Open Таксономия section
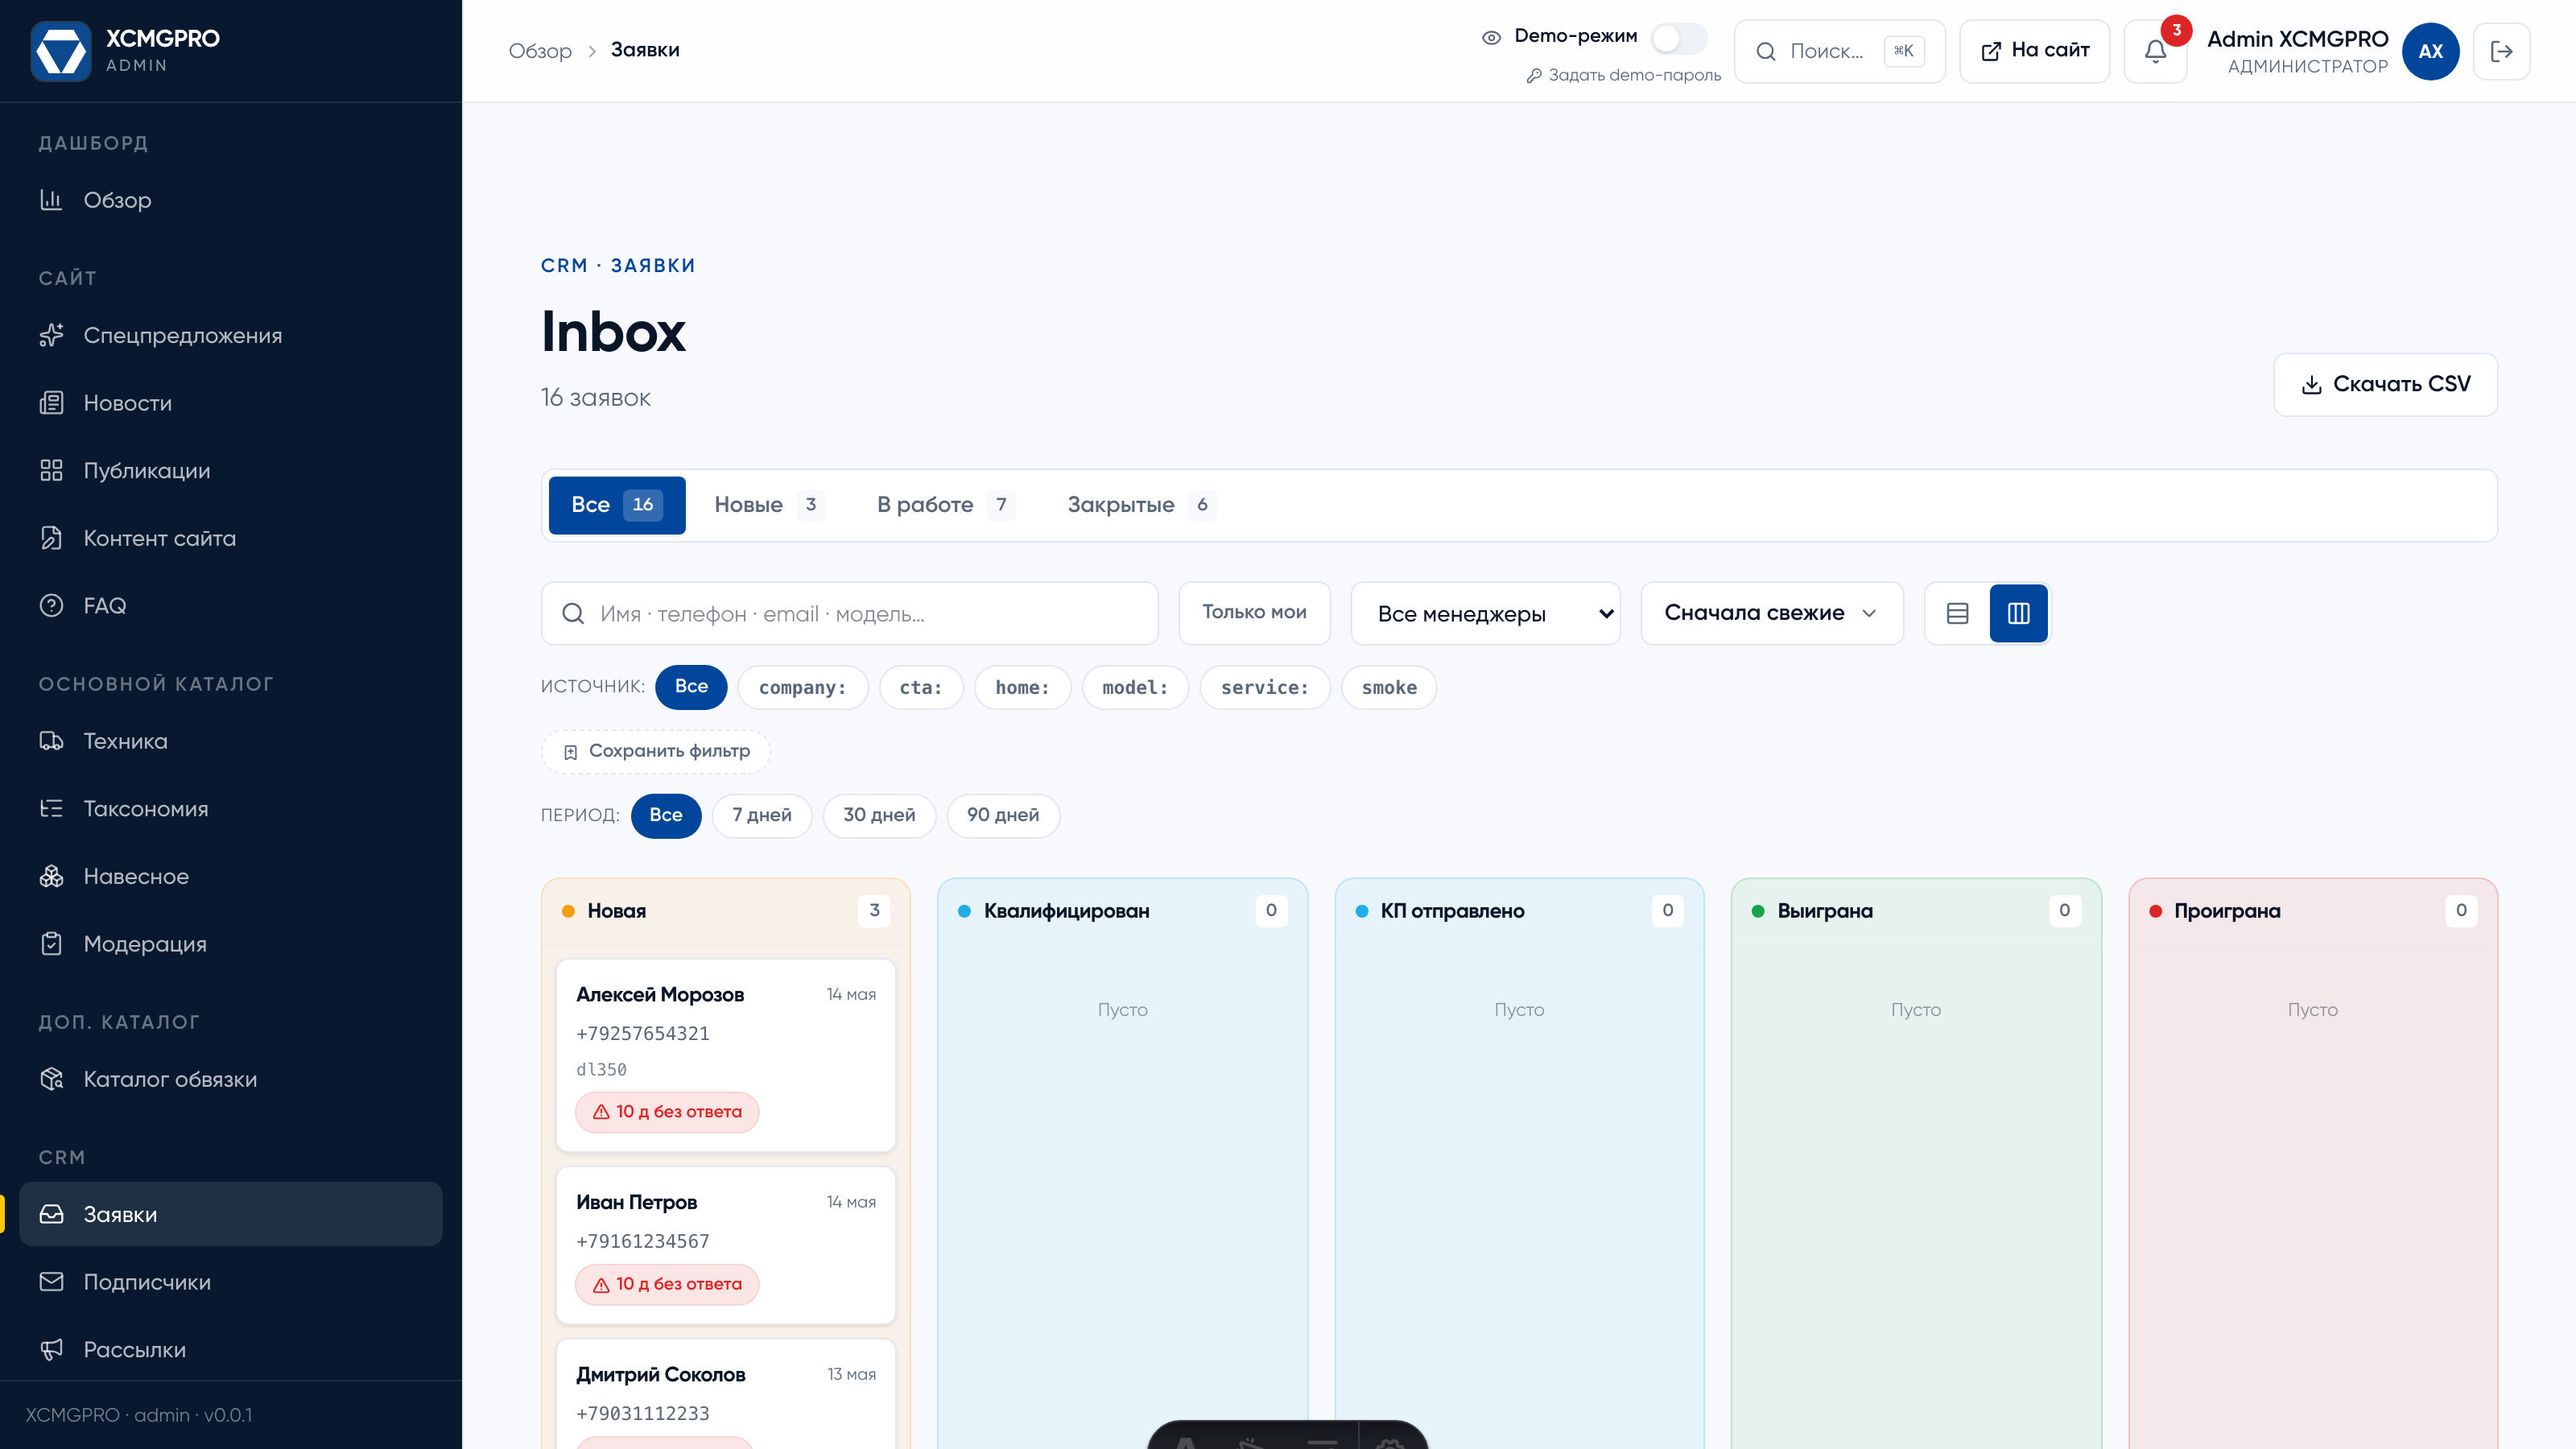The width and height of the screenshot is (2576, 1449). pos(230,808)
